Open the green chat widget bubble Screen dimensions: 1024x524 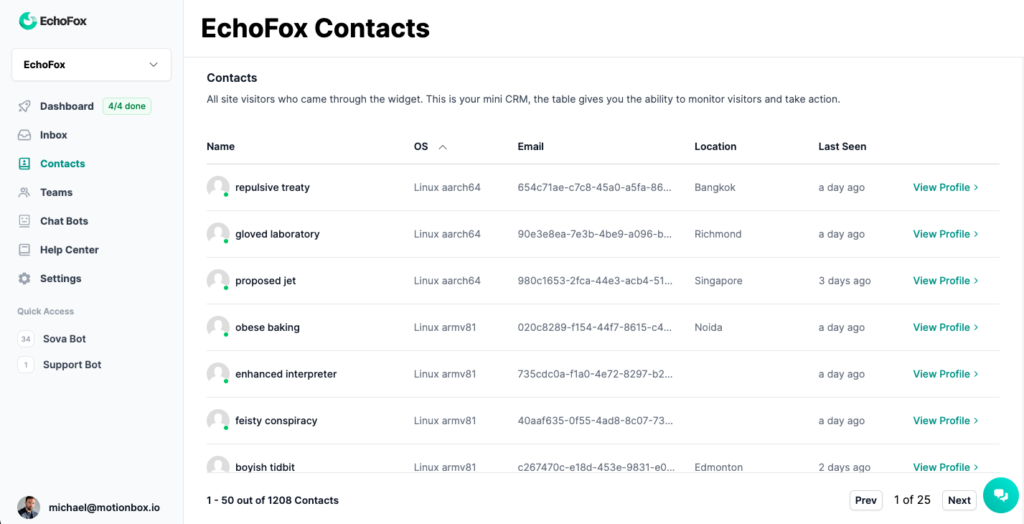click(x=1000, y=495)
